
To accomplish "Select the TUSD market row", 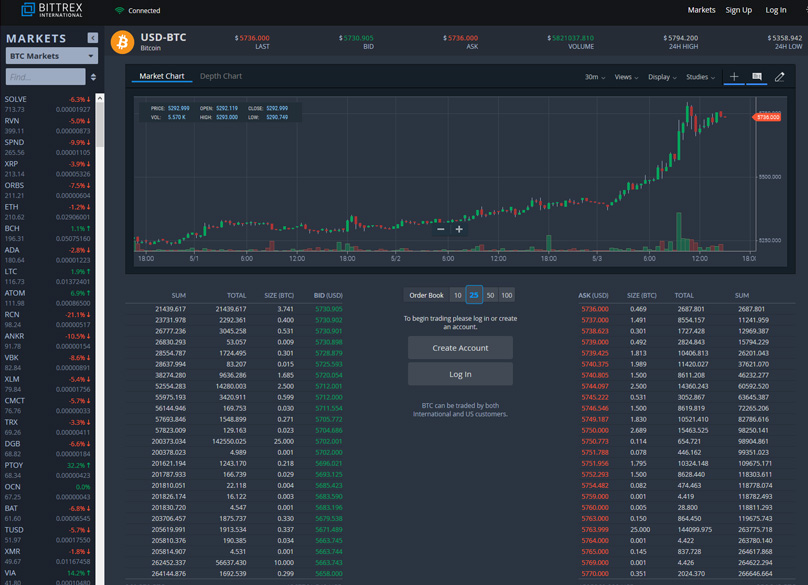I will coord(47,534).
